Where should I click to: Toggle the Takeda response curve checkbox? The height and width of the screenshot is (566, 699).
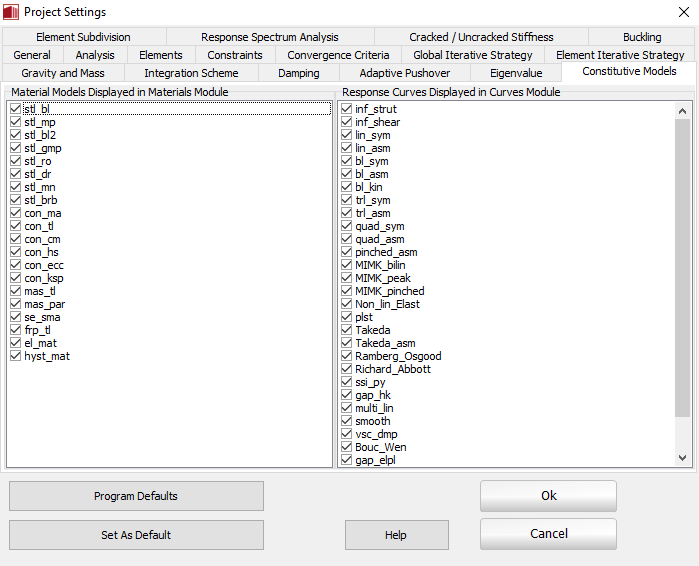point(347,330)
